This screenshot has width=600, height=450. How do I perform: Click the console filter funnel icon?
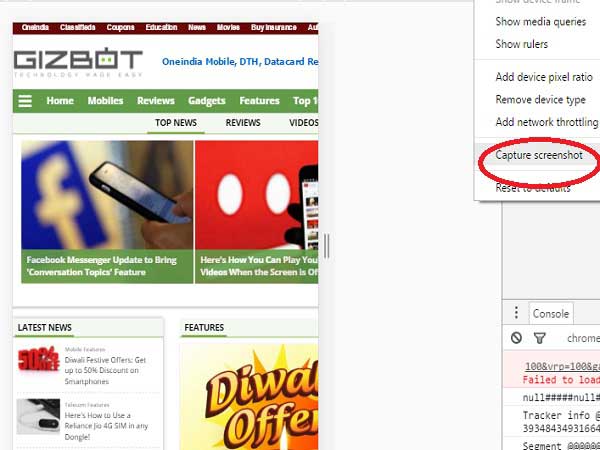pyautogui.click(x=540, y=338)
